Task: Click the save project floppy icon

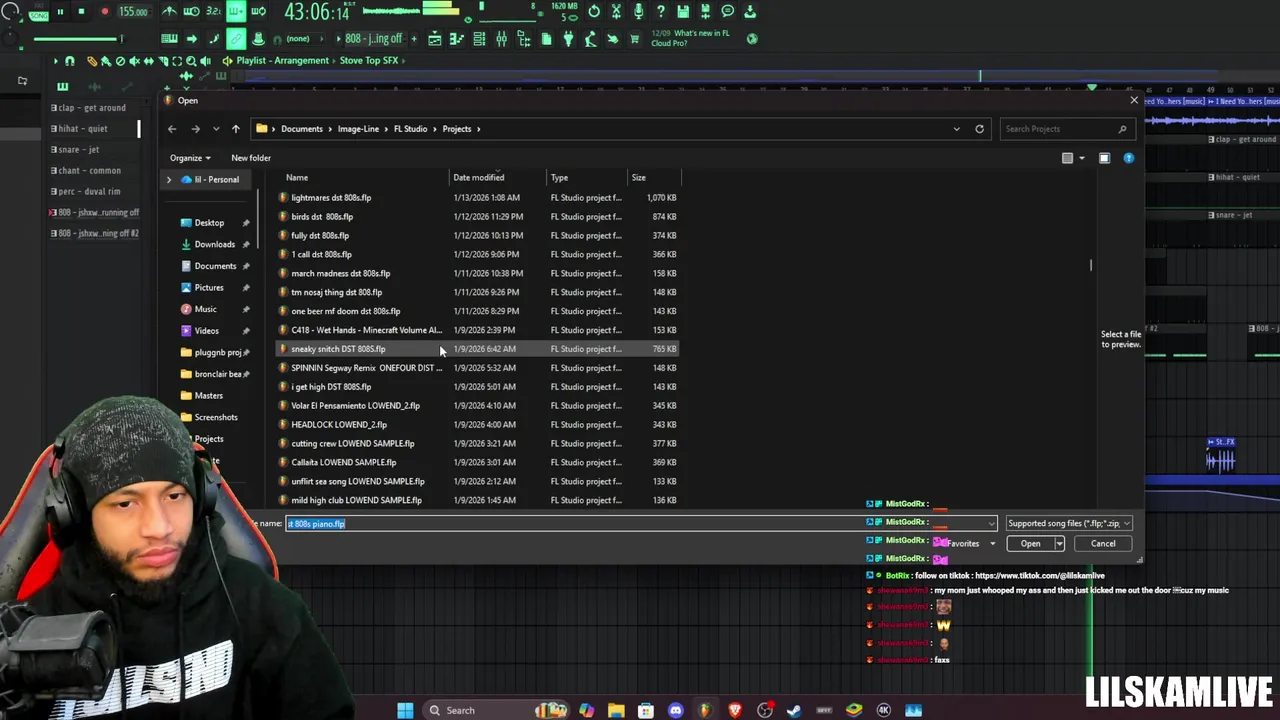Action: coord(683,12)
